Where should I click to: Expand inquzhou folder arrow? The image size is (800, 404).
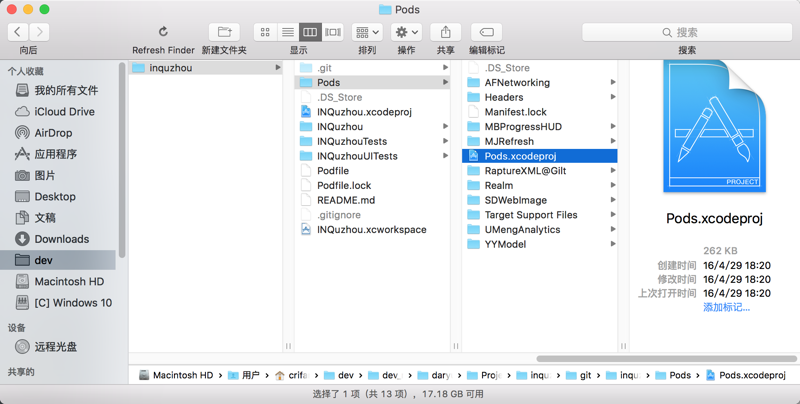tap(278, 67)
